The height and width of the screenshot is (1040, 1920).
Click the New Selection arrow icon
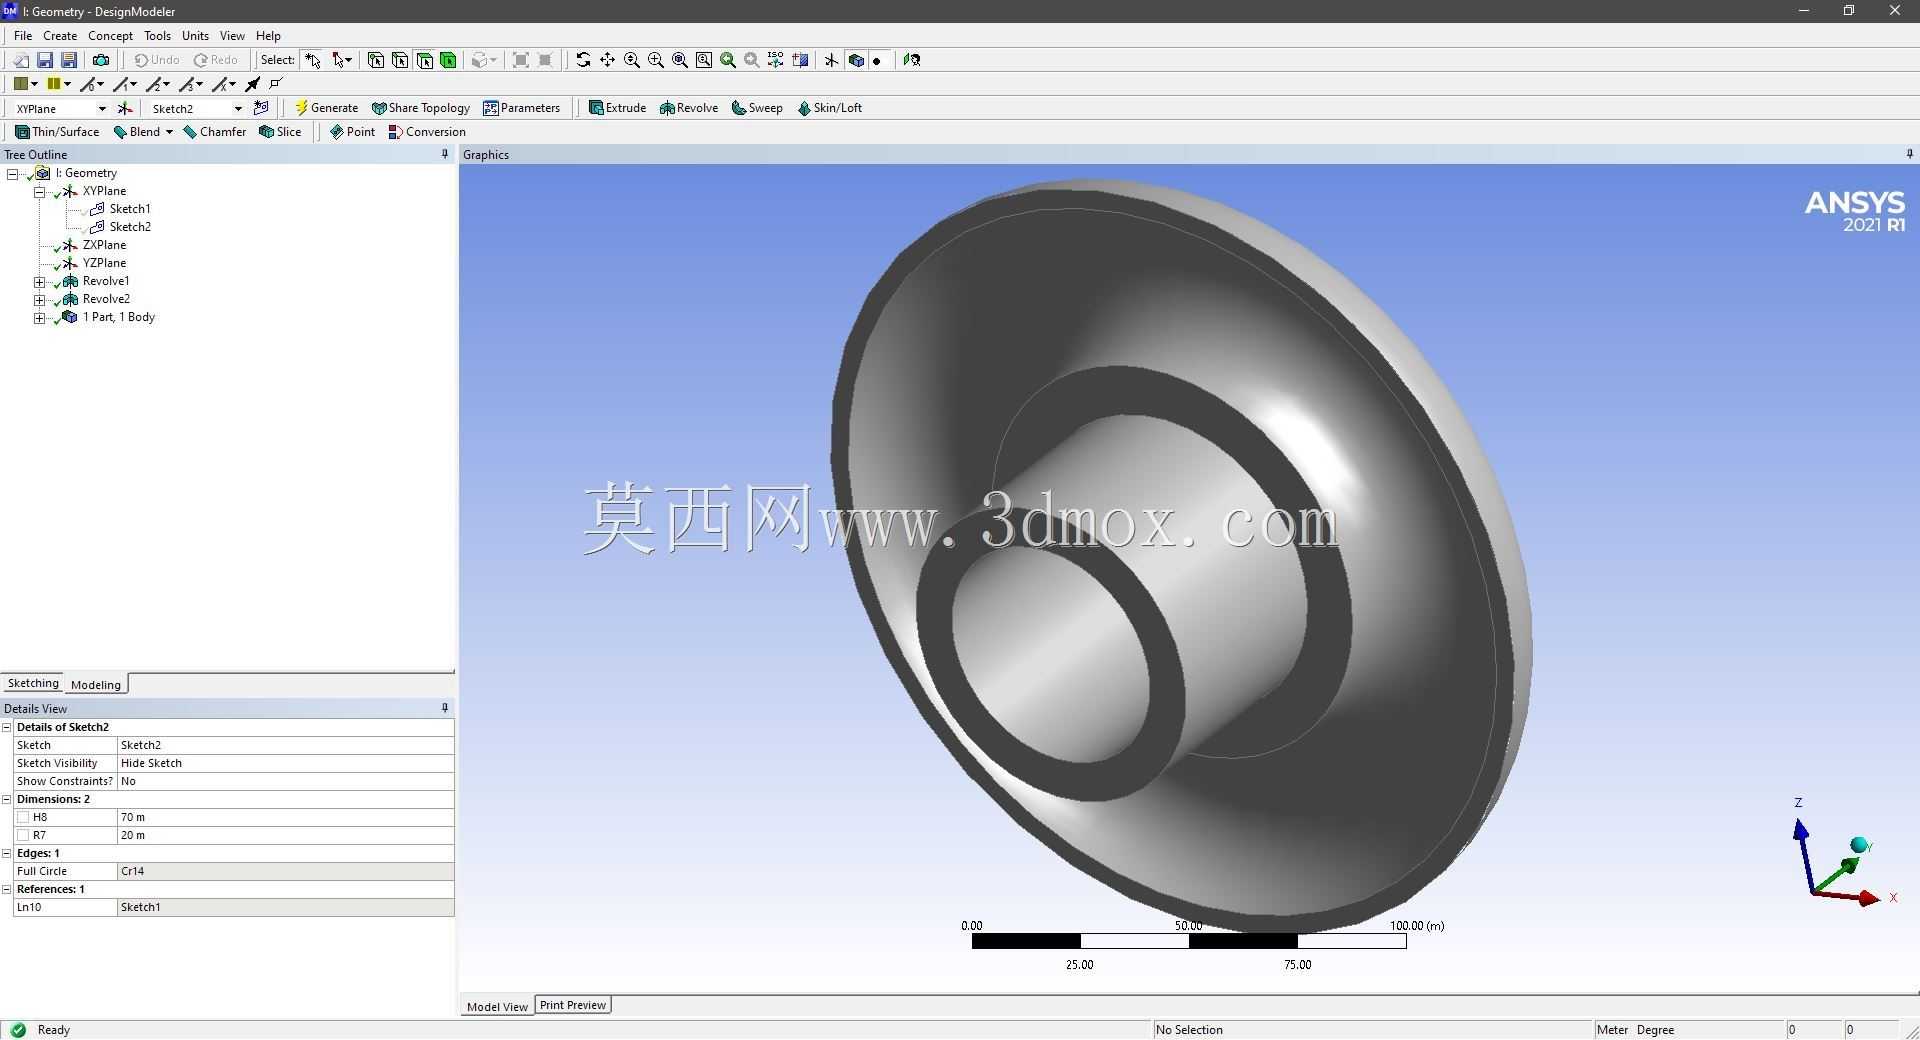point(313,60)
